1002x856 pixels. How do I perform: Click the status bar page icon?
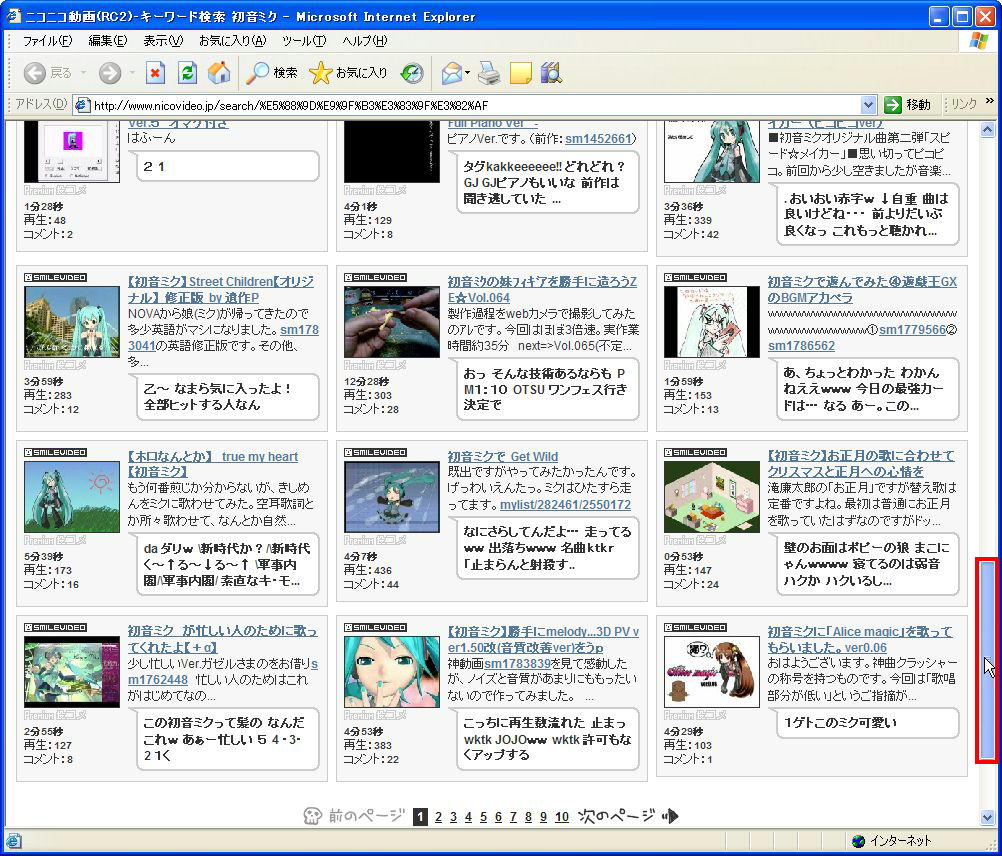pos(13,841)
